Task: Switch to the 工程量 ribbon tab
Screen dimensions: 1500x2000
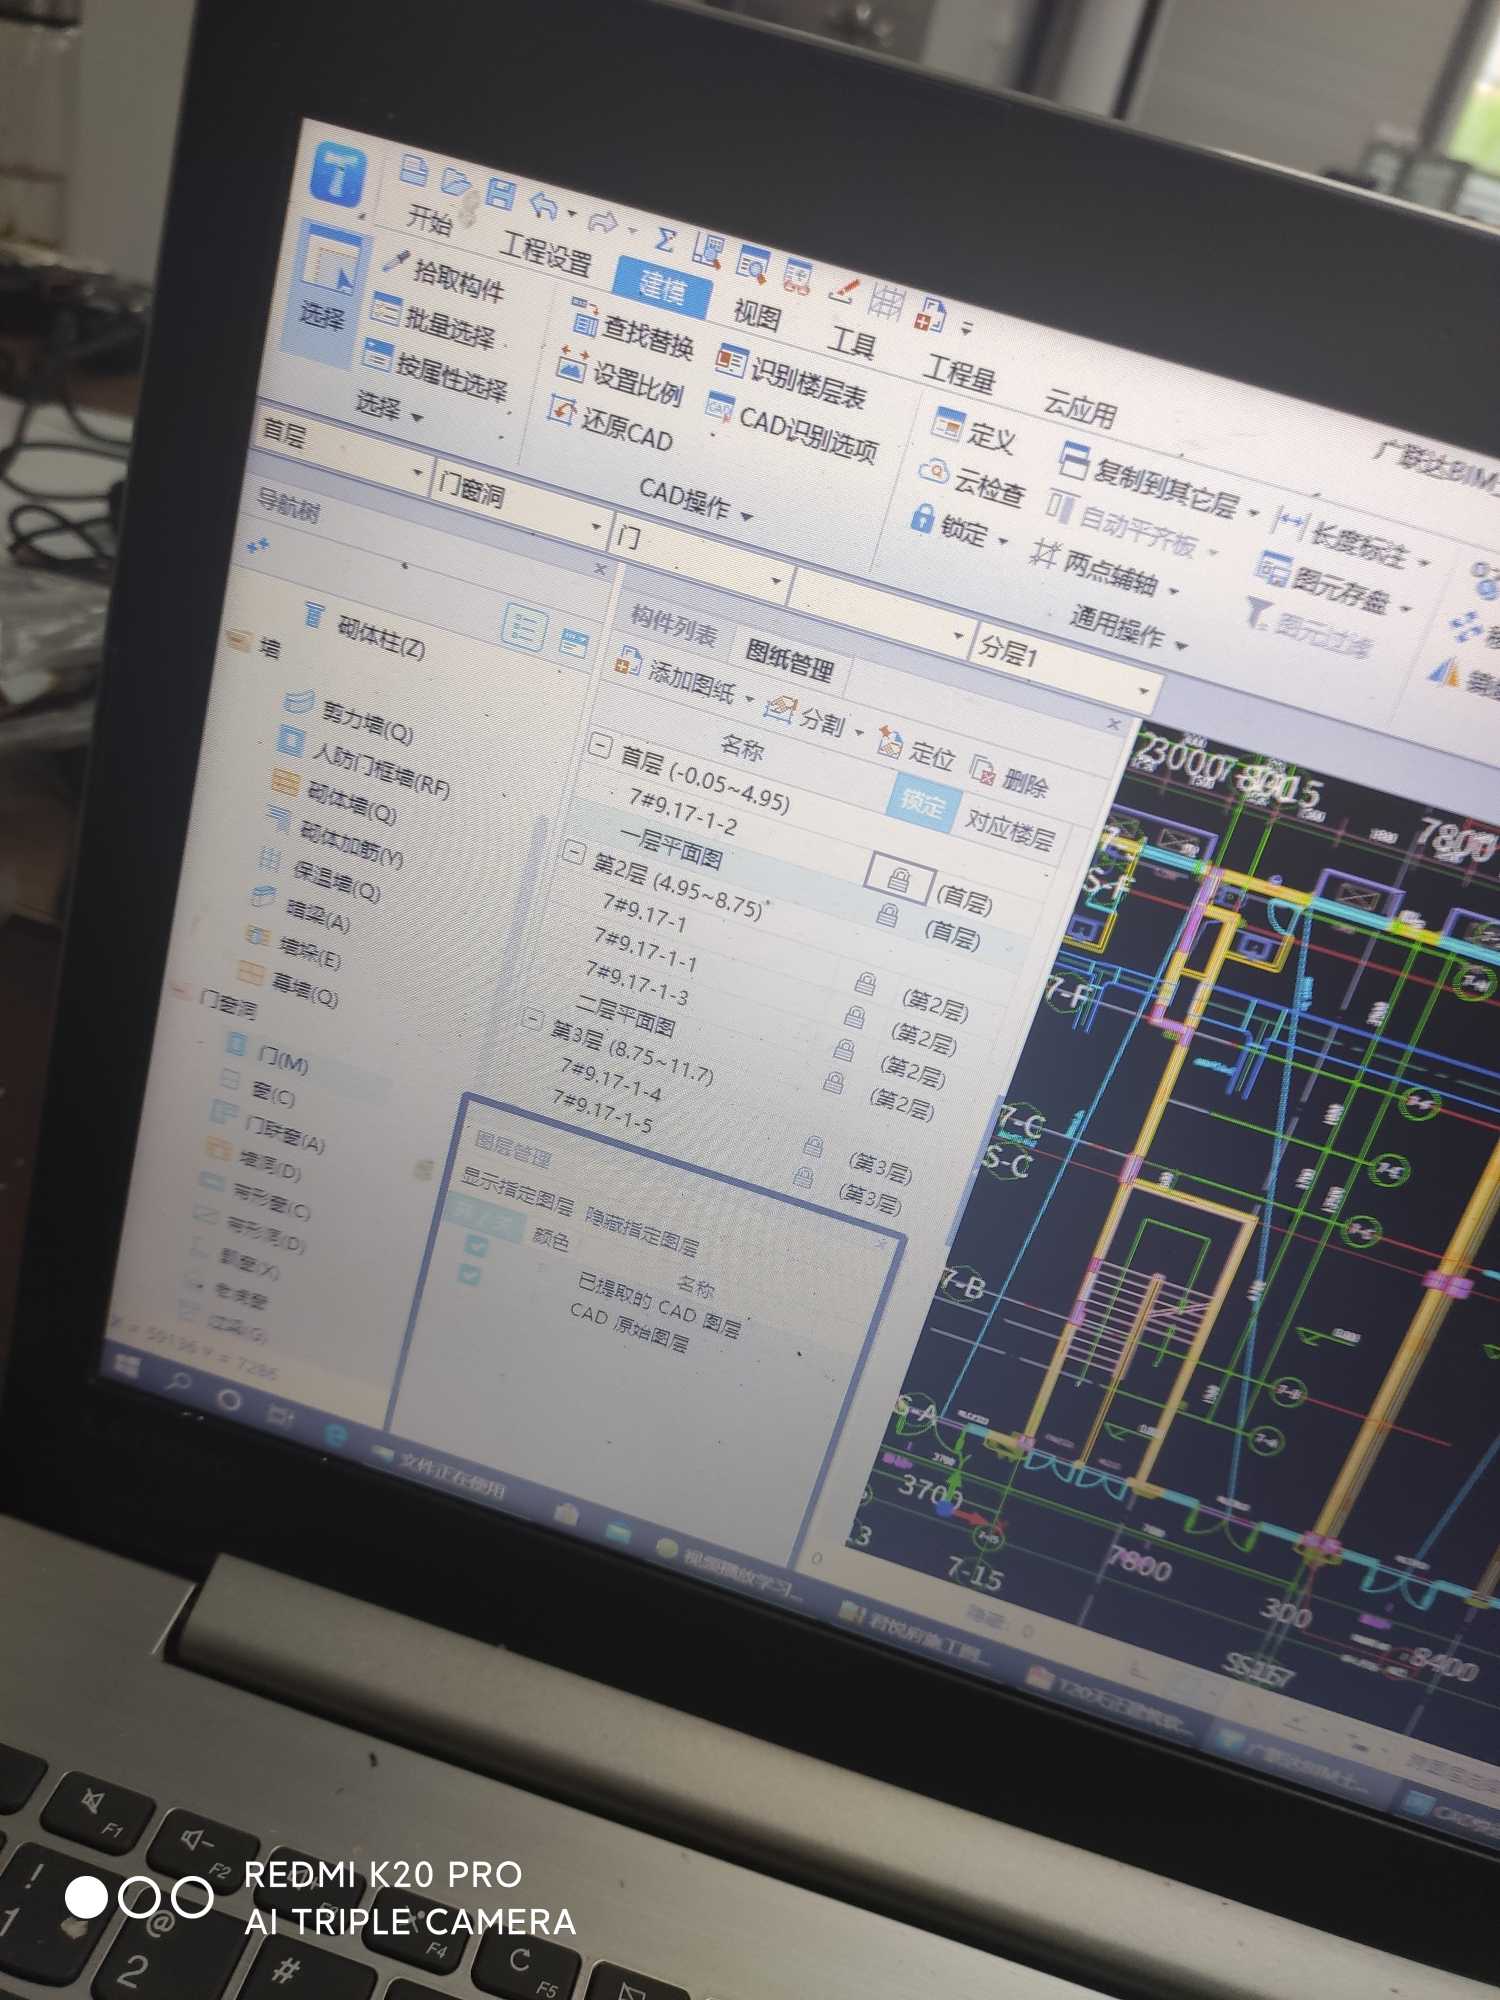Action: click(x=958, y=372)
